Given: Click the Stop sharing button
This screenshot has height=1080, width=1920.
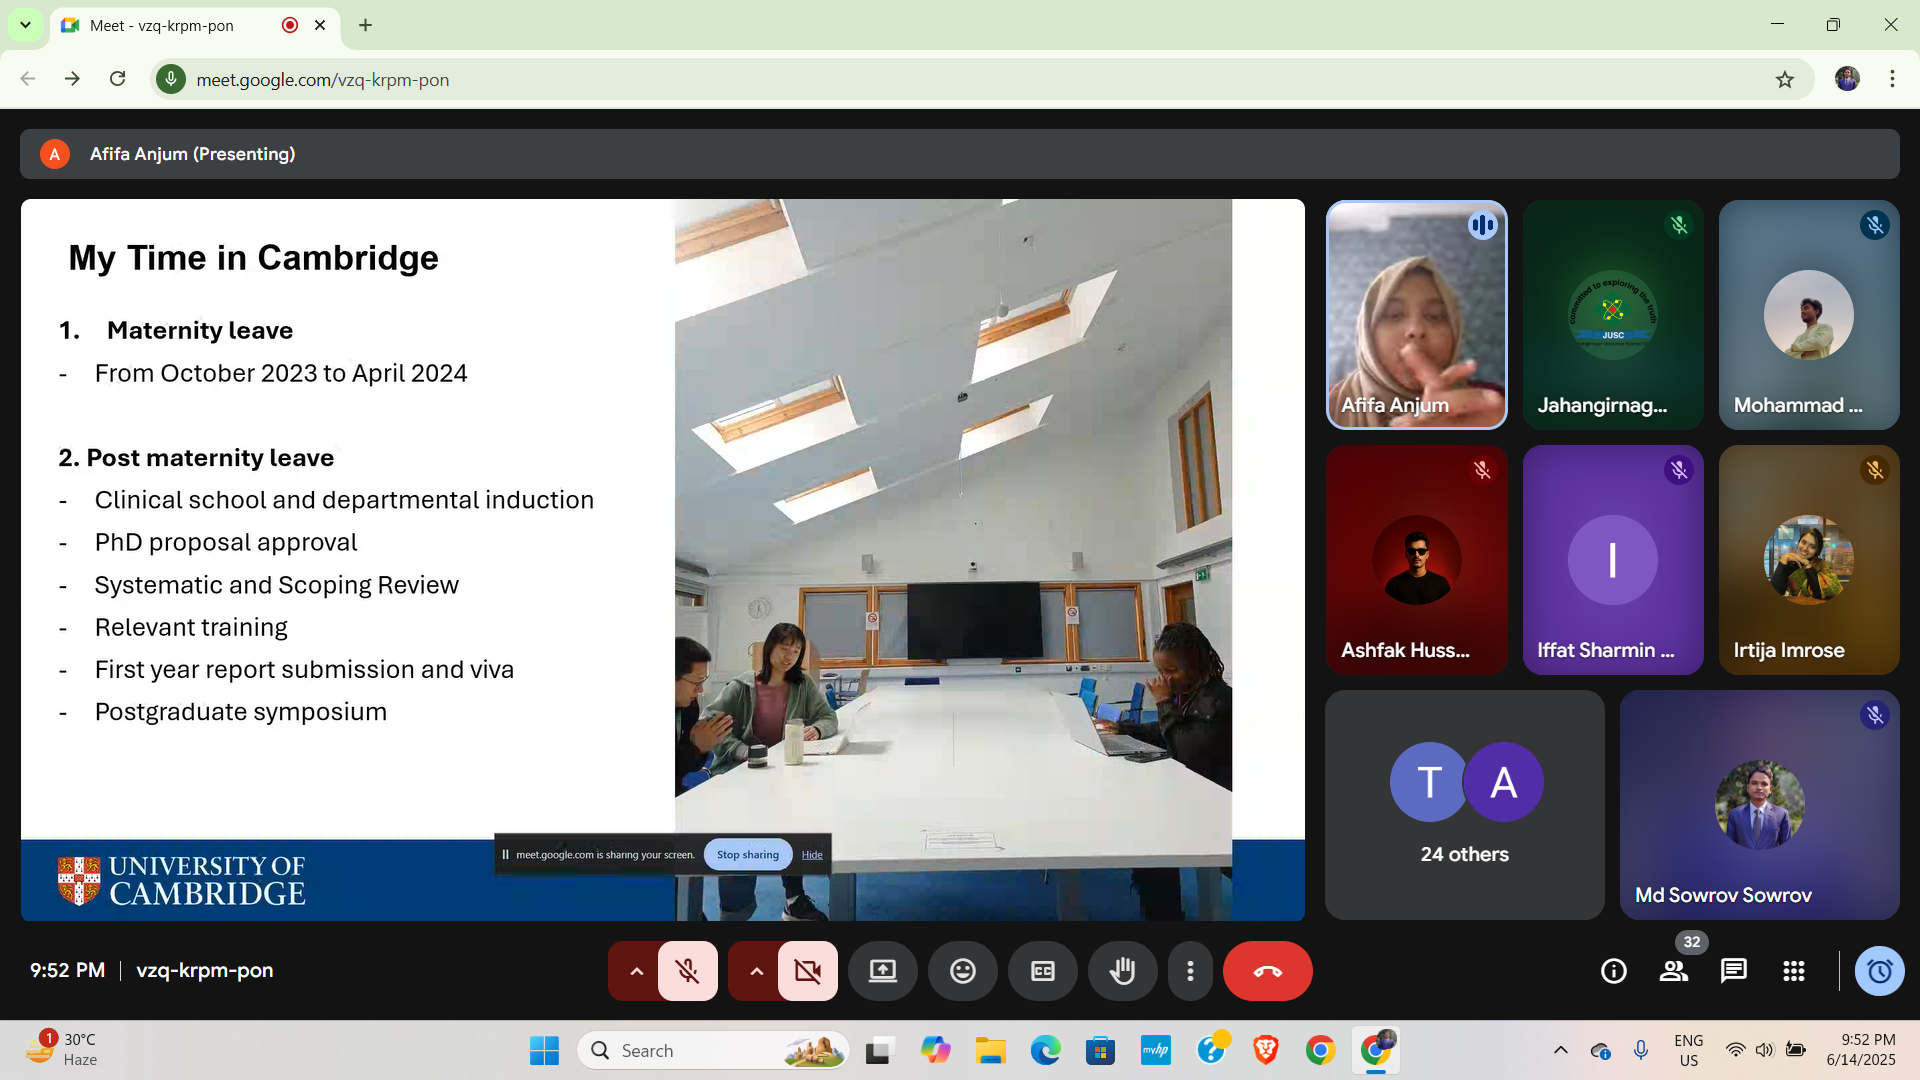Looking at the screenshot, I should [747, 855].
